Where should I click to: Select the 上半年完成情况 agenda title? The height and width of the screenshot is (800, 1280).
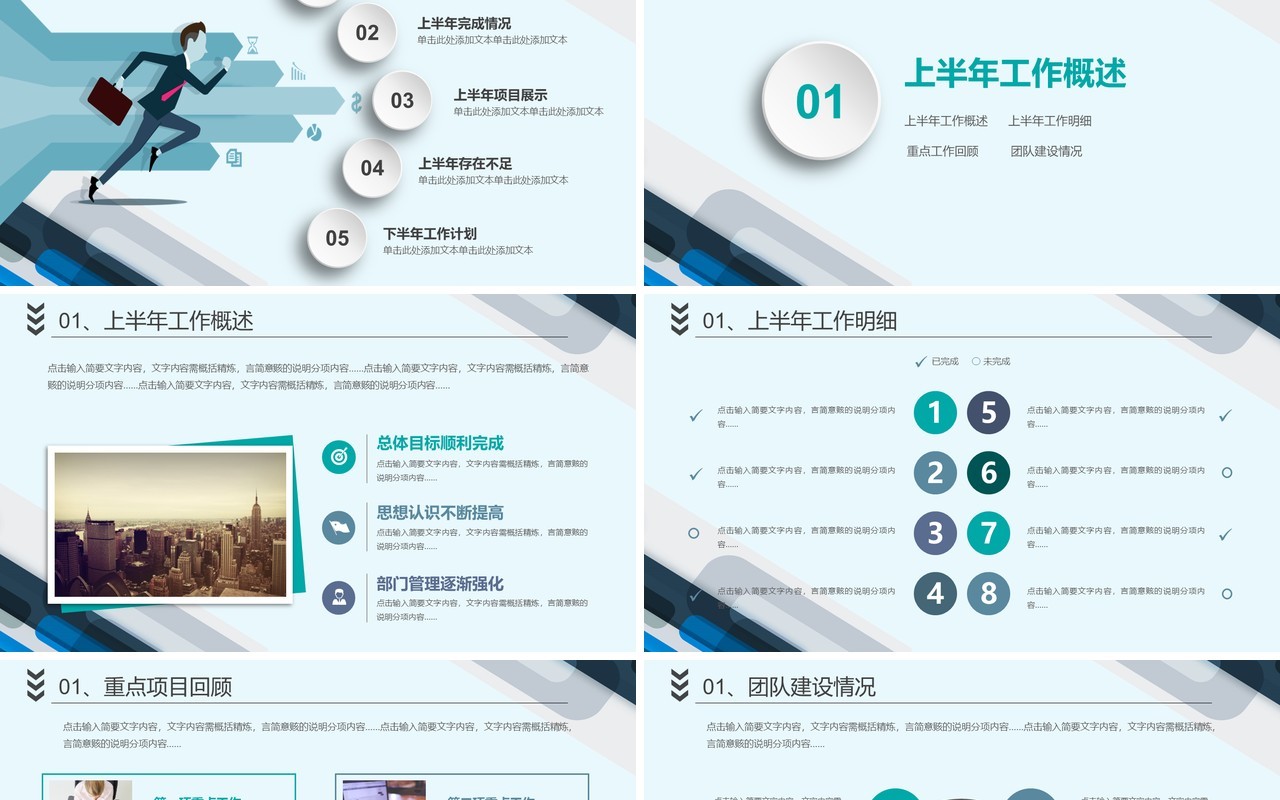[x=464, y=23]
